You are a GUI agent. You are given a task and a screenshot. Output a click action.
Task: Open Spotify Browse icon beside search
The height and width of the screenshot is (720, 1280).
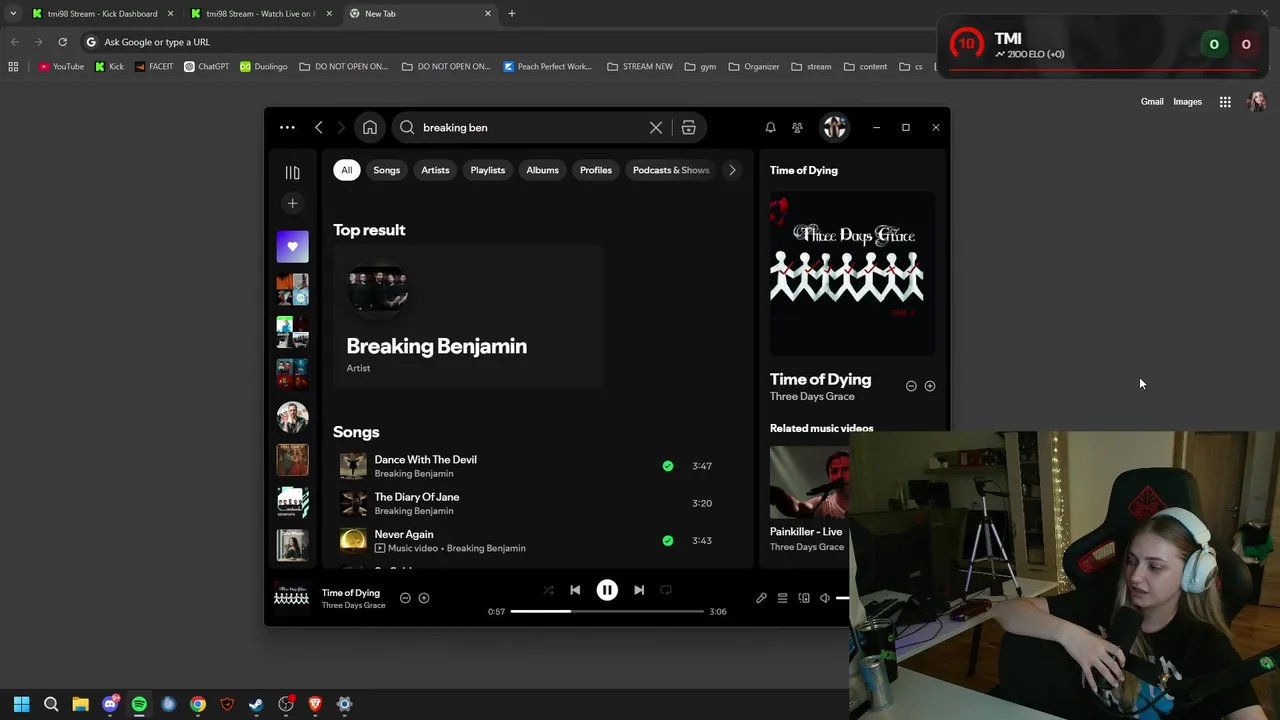tap(688, 127)
